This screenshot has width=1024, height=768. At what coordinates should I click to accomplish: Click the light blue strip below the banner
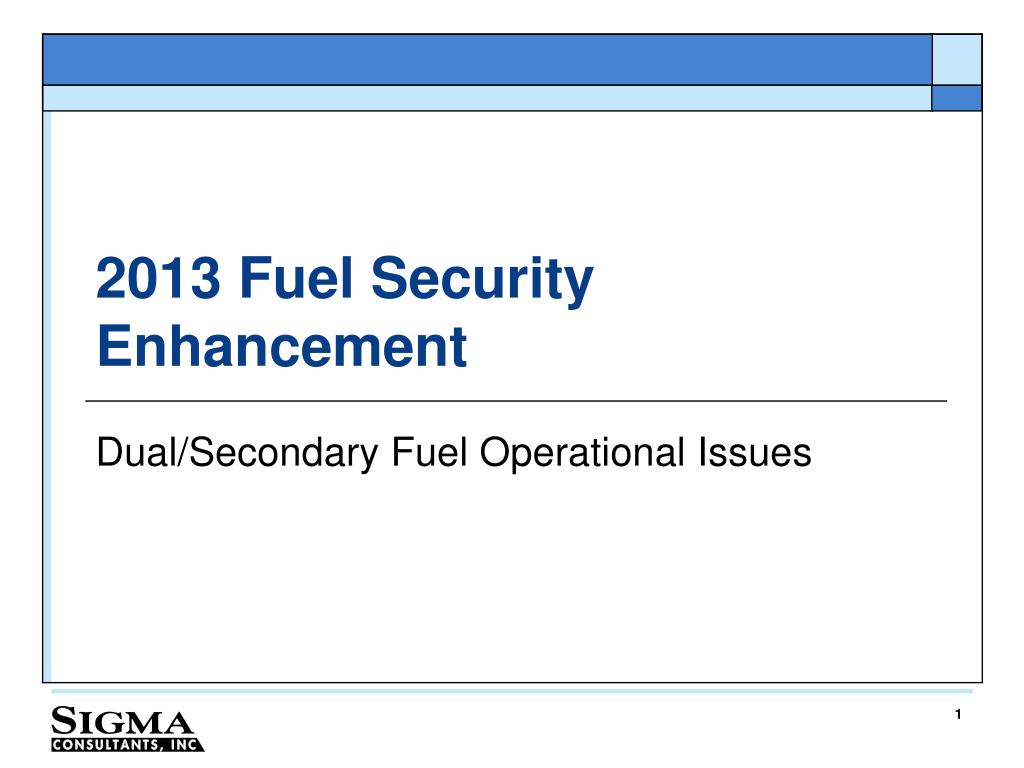coord(487,98)
